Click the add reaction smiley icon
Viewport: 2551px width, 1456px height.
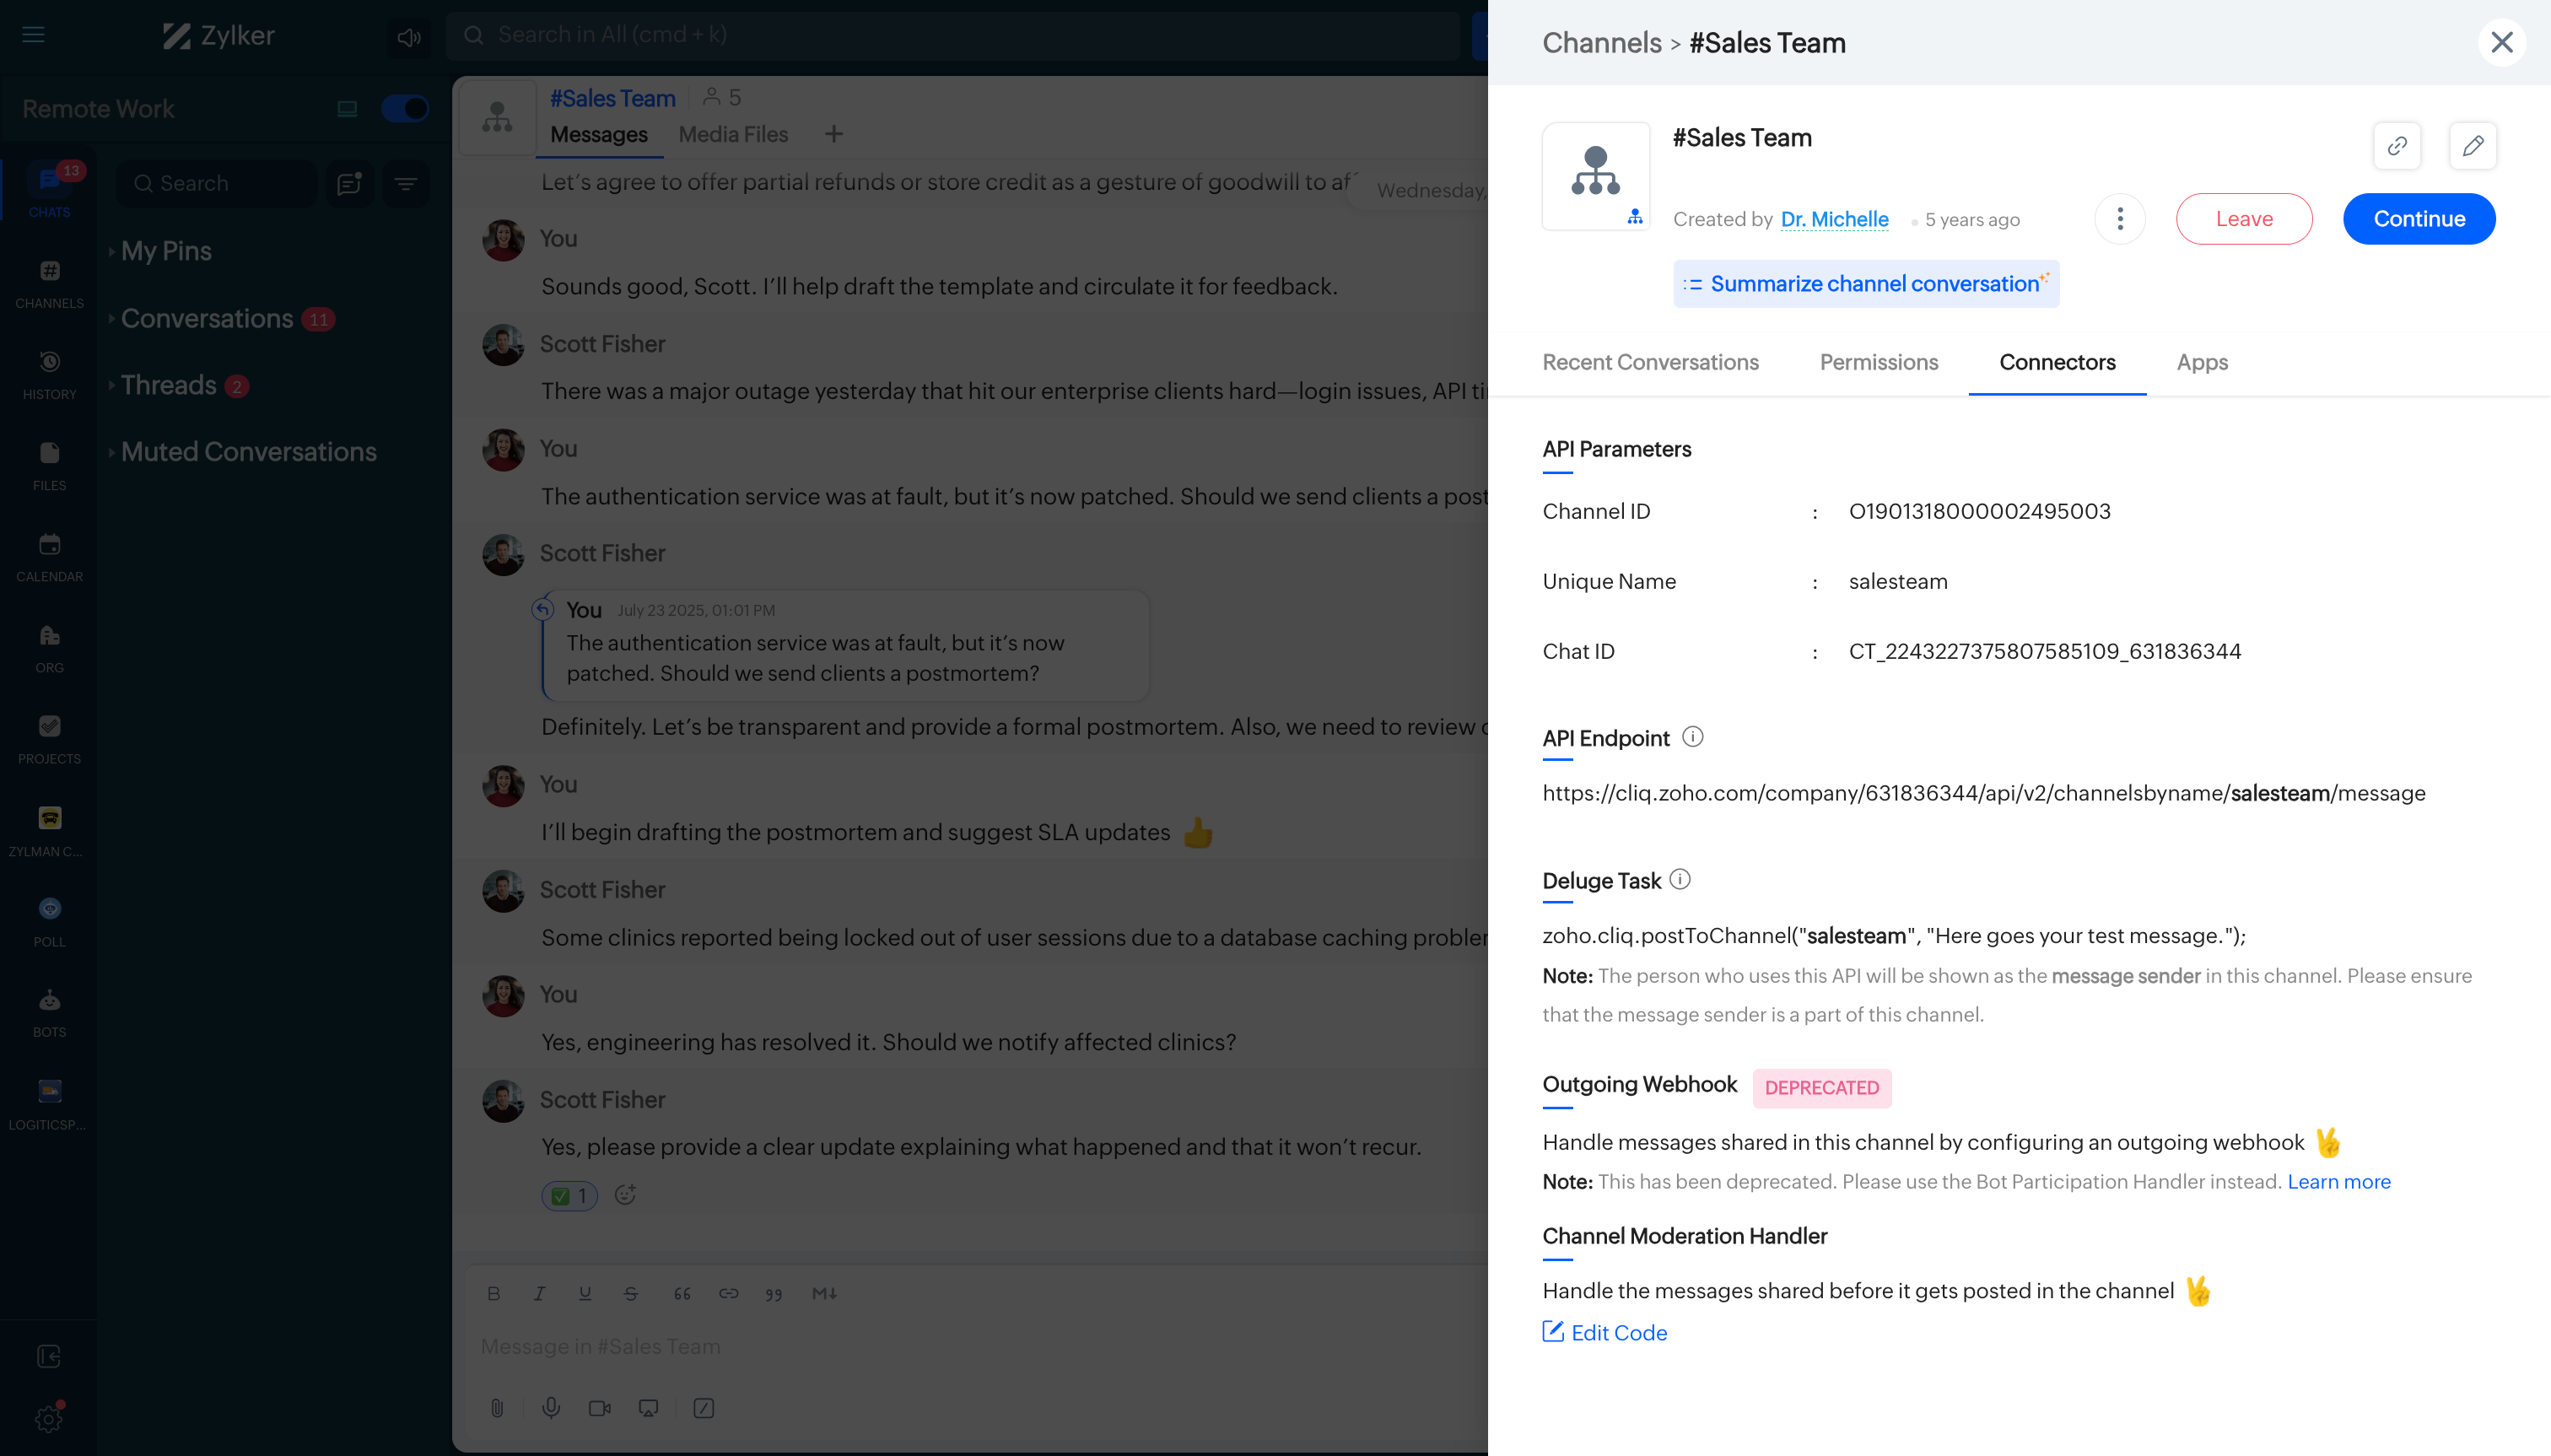coord(625,1194)
